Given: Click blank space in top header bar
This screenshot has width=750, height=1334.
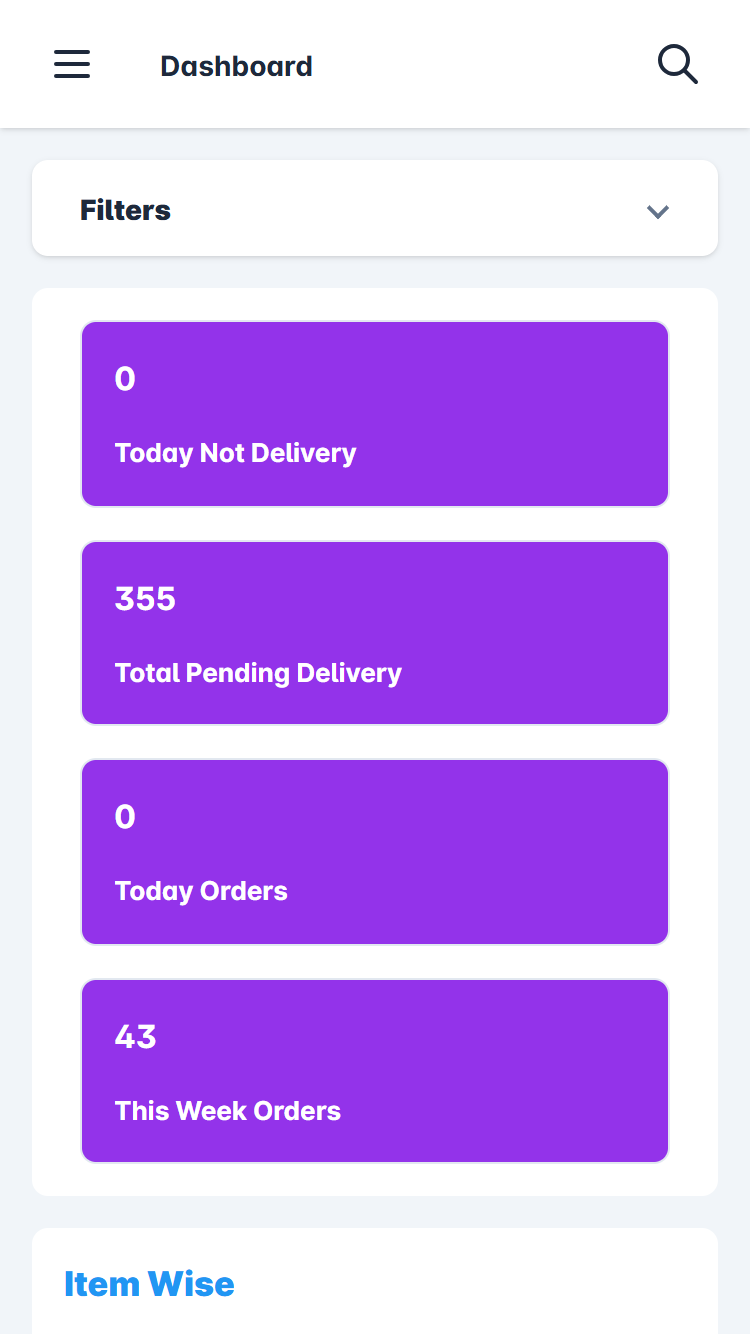Looking at the screenshot, I should 480,65.
